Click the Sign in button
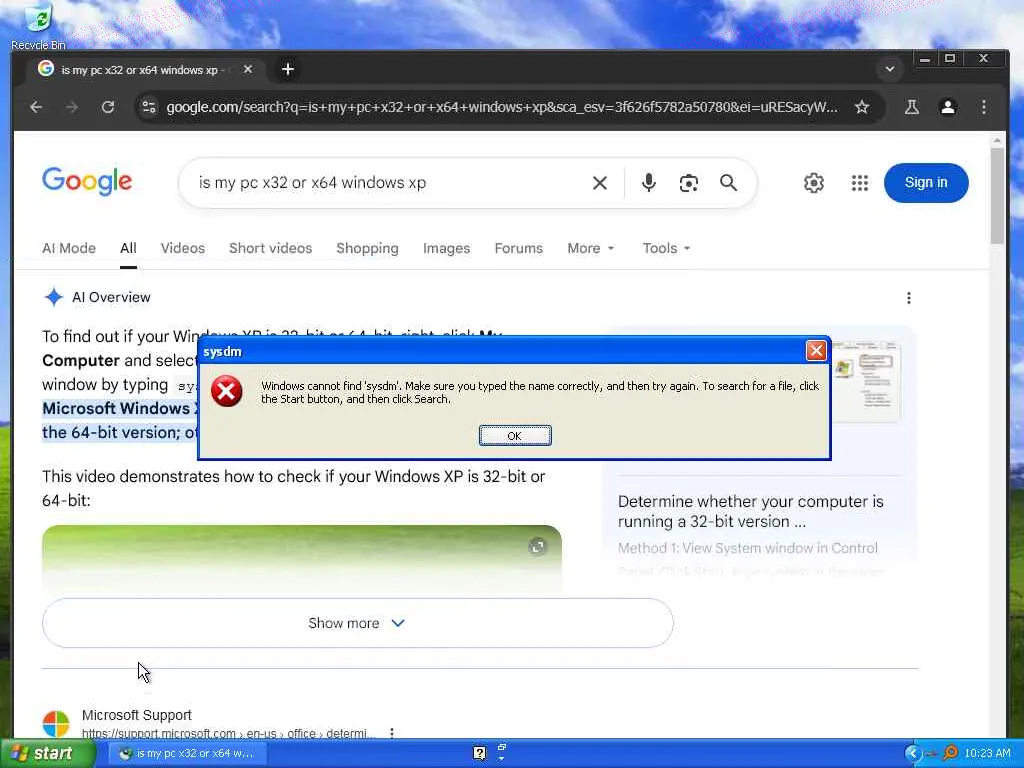This screenshot has width=1024, height=768. tap(925, 183)
